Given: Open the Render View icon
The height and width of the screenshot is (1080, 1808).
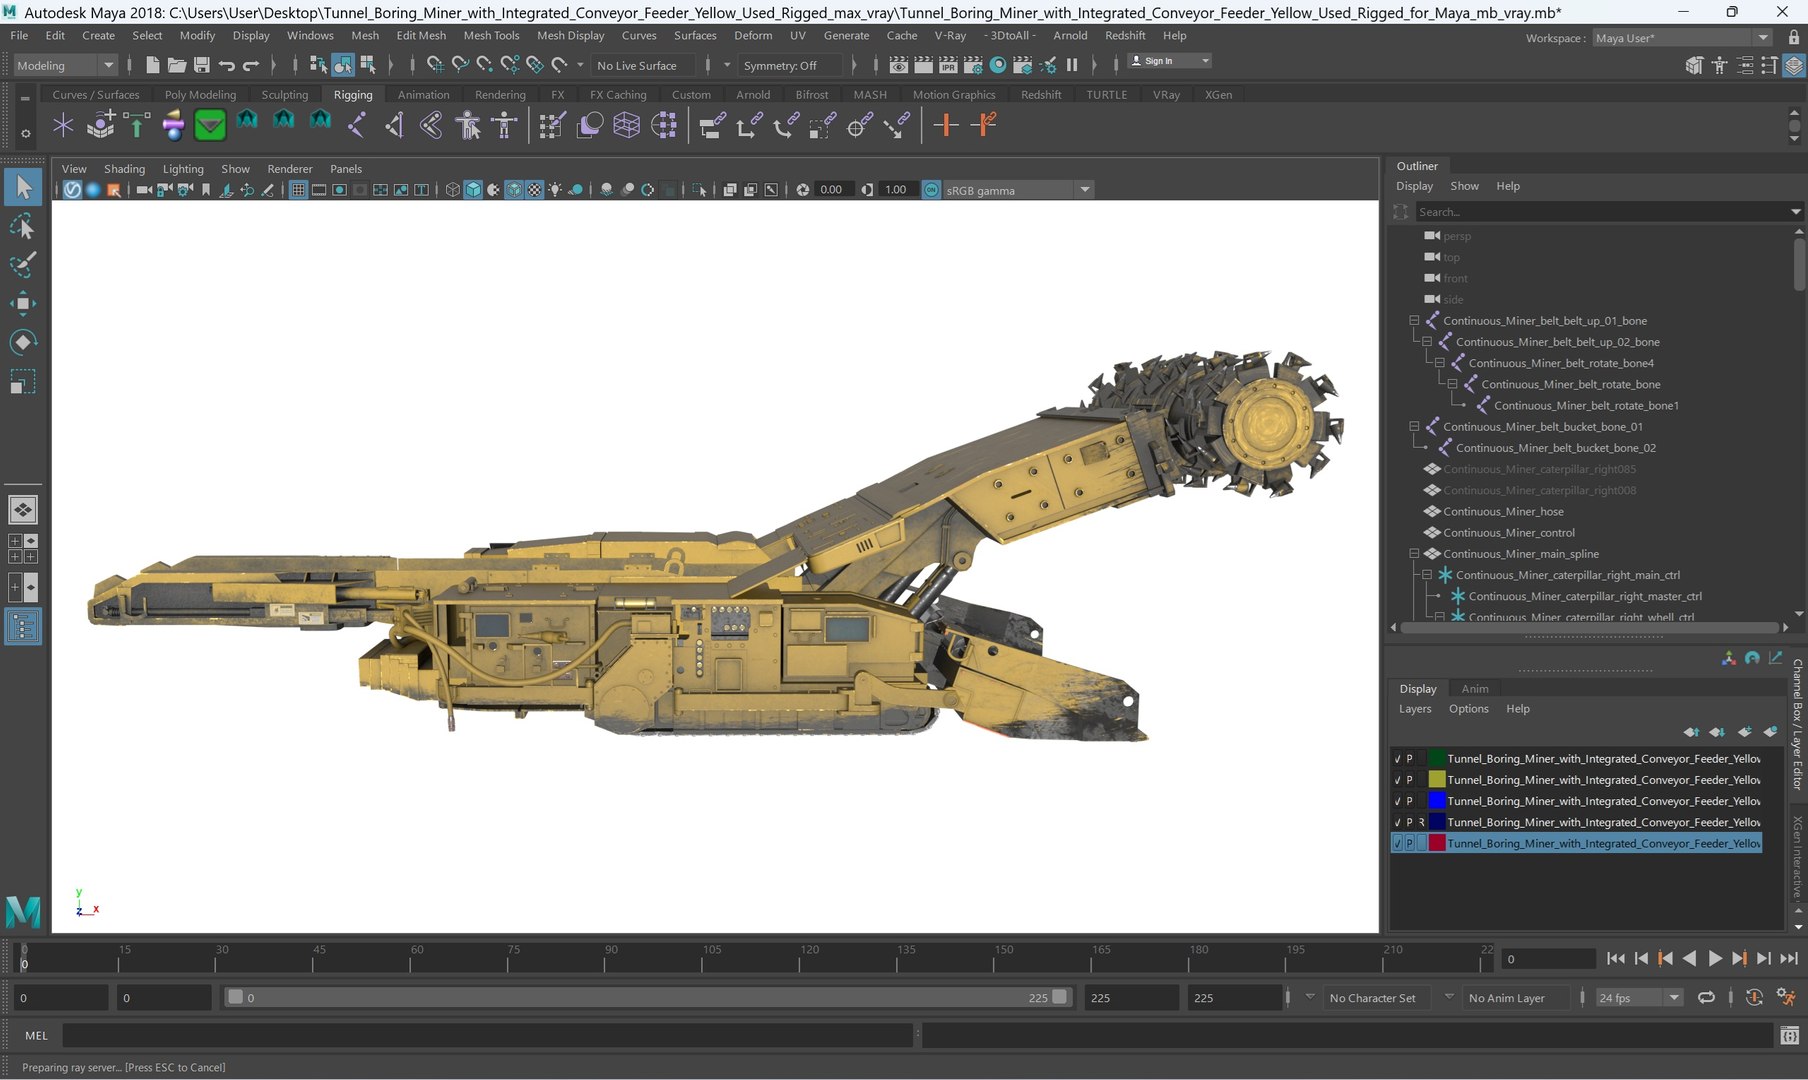Looking at the screenshot, I should pos(899,65).
